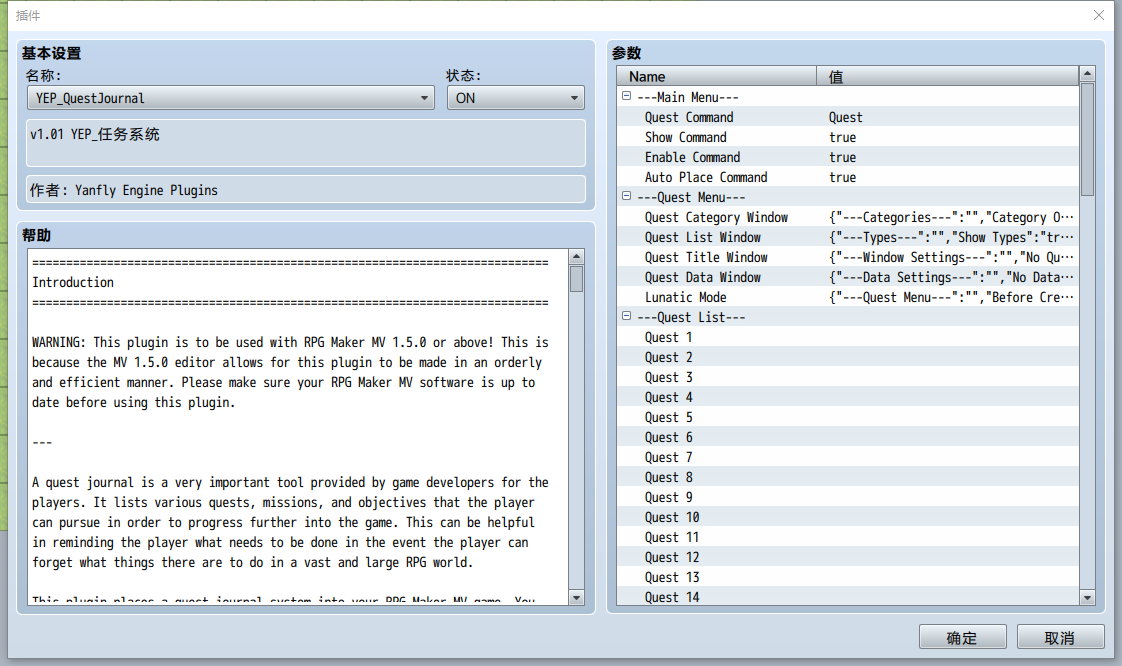Select the Quest List Window parameter
Viewport: 1122px width, 666px height.
coord(848,237)
